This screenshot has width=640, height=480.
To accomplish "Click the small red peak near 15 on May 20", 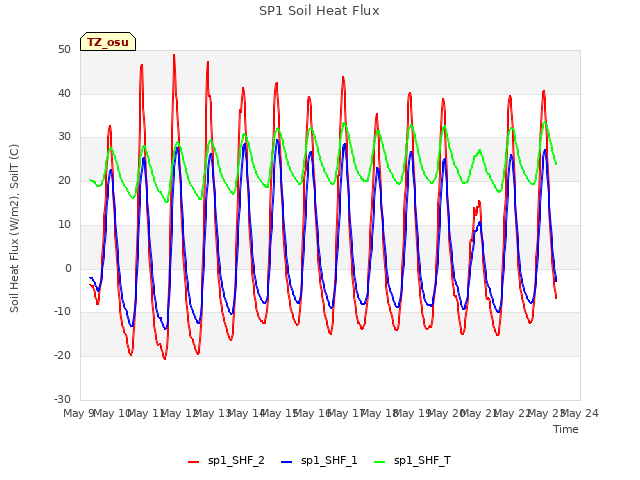I will click(x=479, y=201).
